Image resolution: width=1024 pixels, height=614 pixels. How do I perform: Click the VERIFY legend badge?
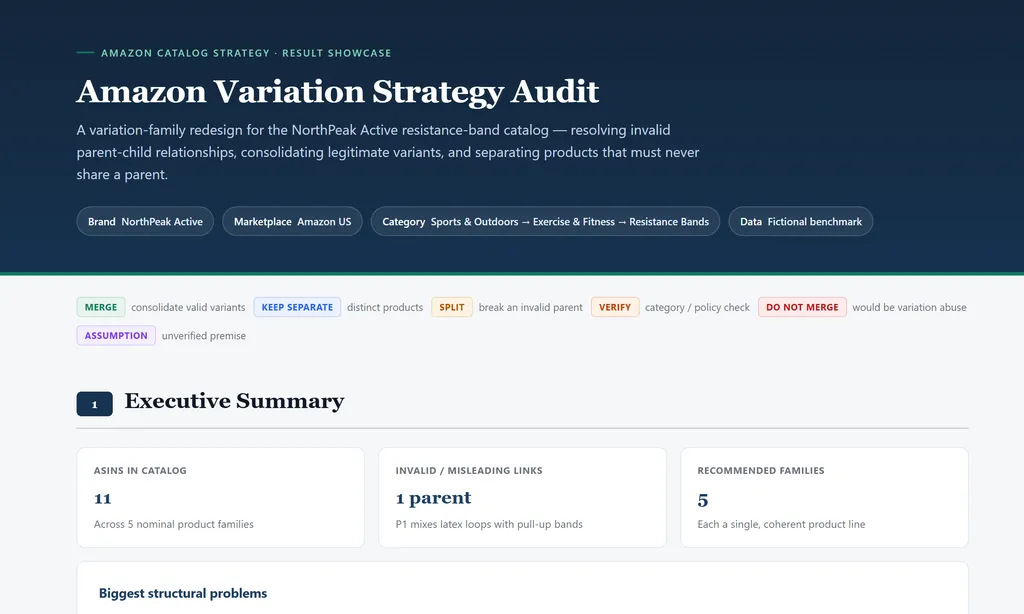click(615, 307)
